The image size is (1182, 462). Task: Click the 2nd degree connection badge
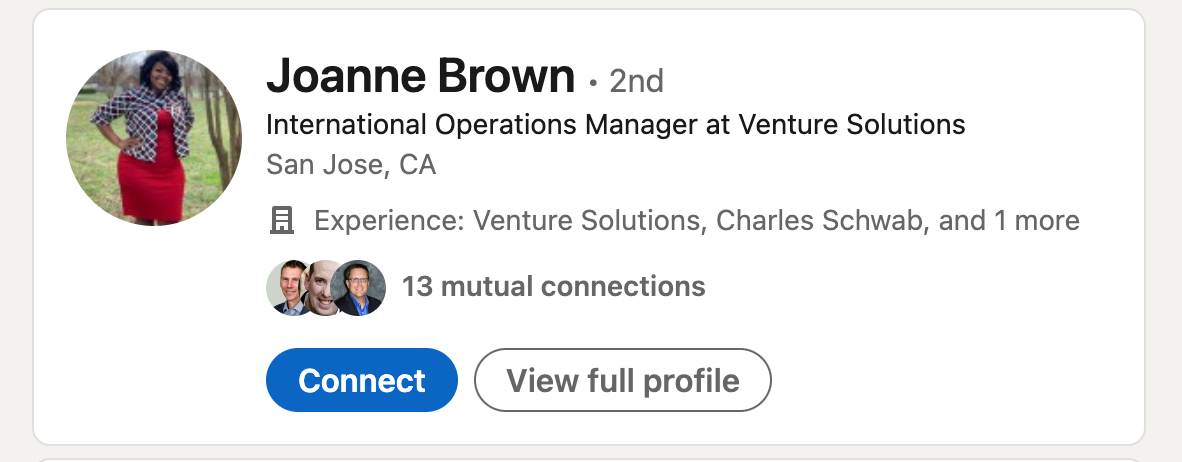(x=636, y=80)
